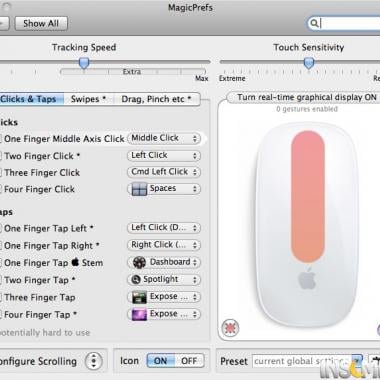Open Spaces dropdown for Four Finger Click
The image size is (380, 380).
click(164, 189)
